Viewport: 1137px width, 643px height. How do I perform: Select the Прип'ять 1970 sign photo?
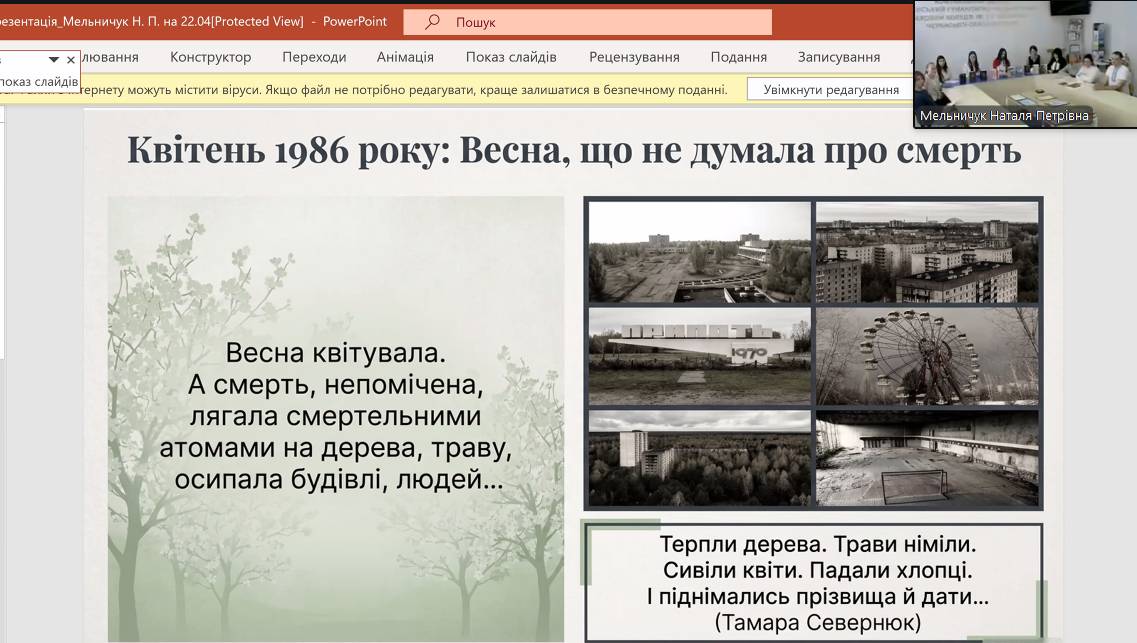[699, 355]
